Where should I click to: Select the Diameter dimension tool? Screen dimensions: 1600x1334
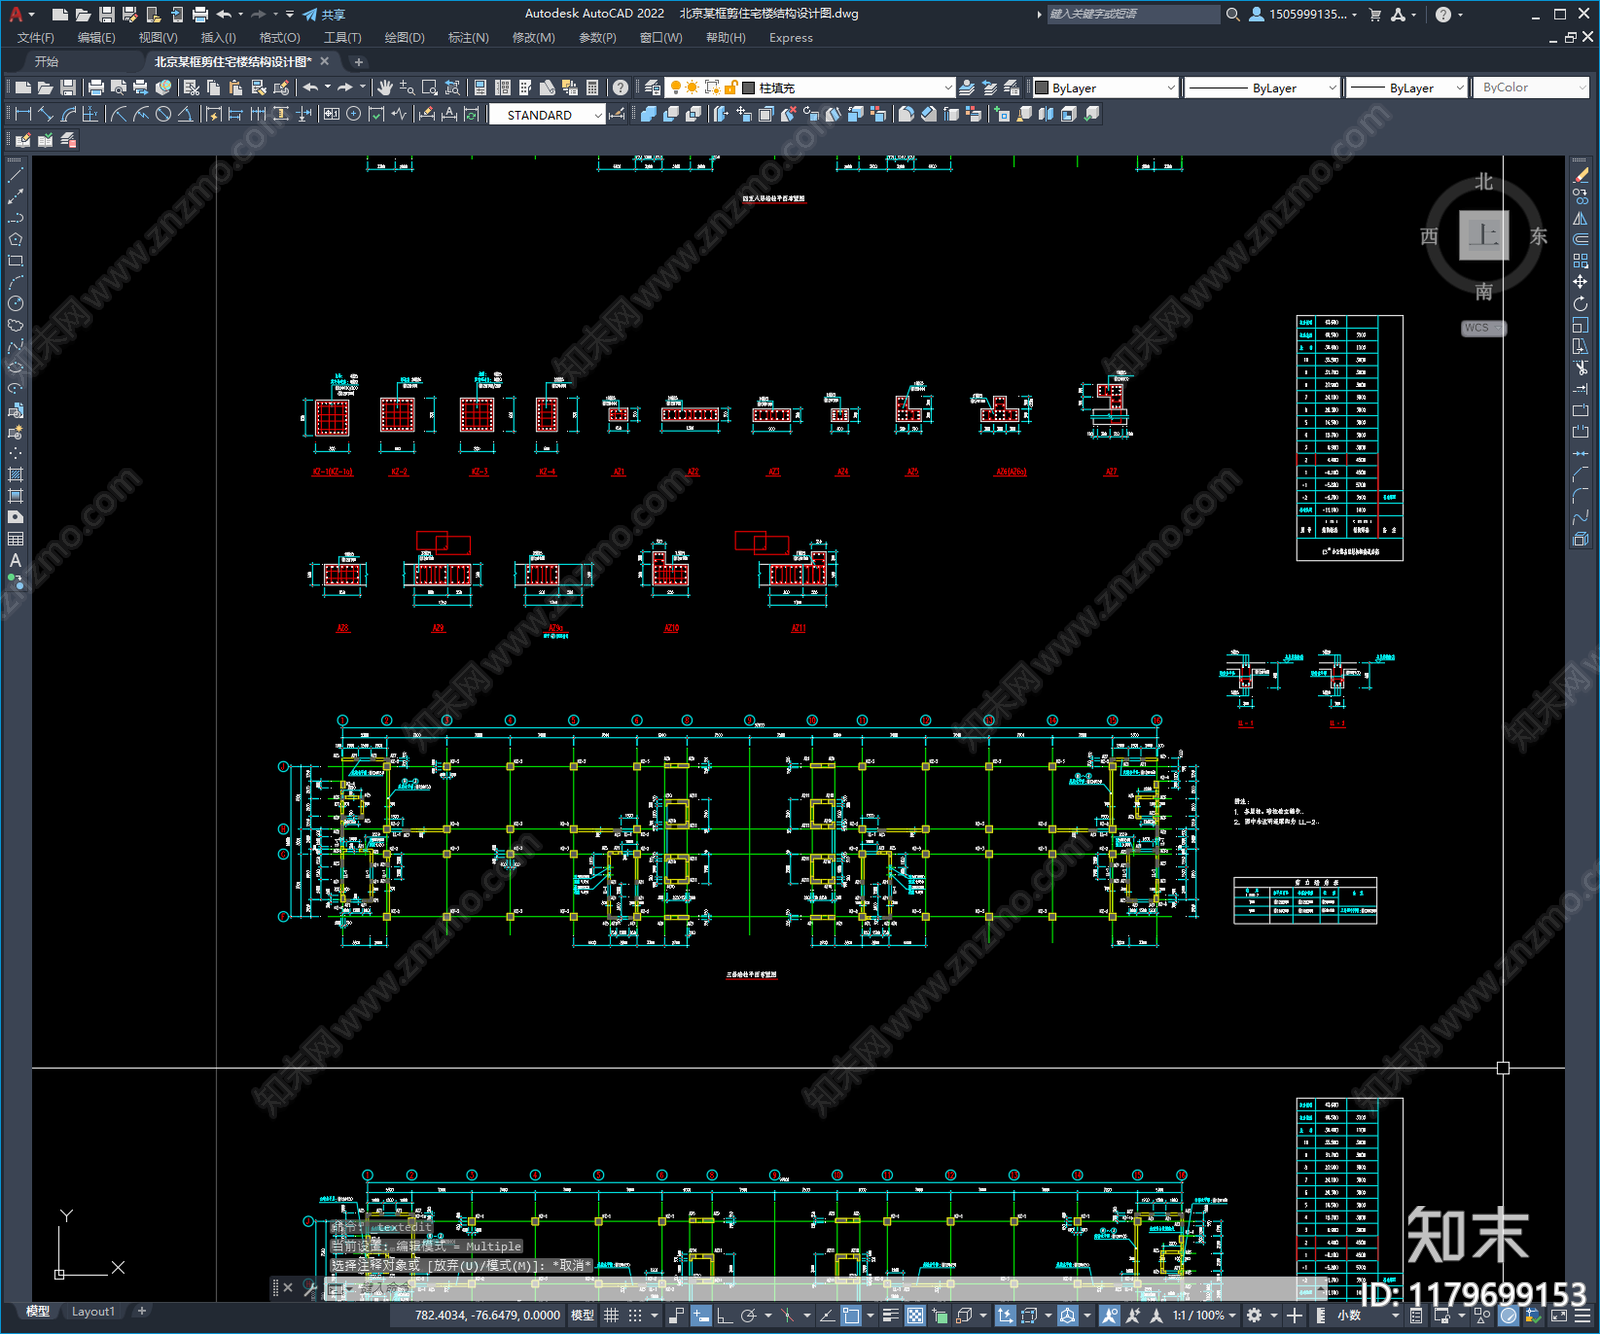pyautogui.click(x=163, y=114)
